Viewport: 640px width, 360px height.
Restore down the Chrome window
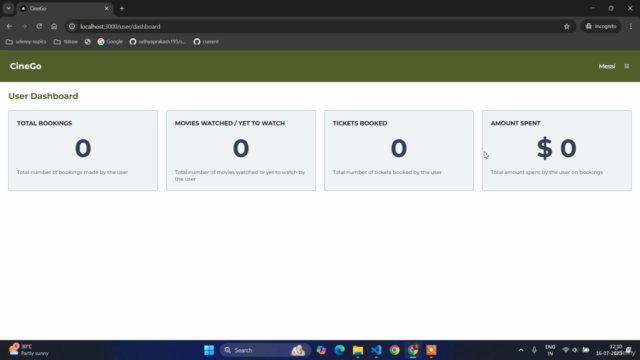[x=611, y=8]
